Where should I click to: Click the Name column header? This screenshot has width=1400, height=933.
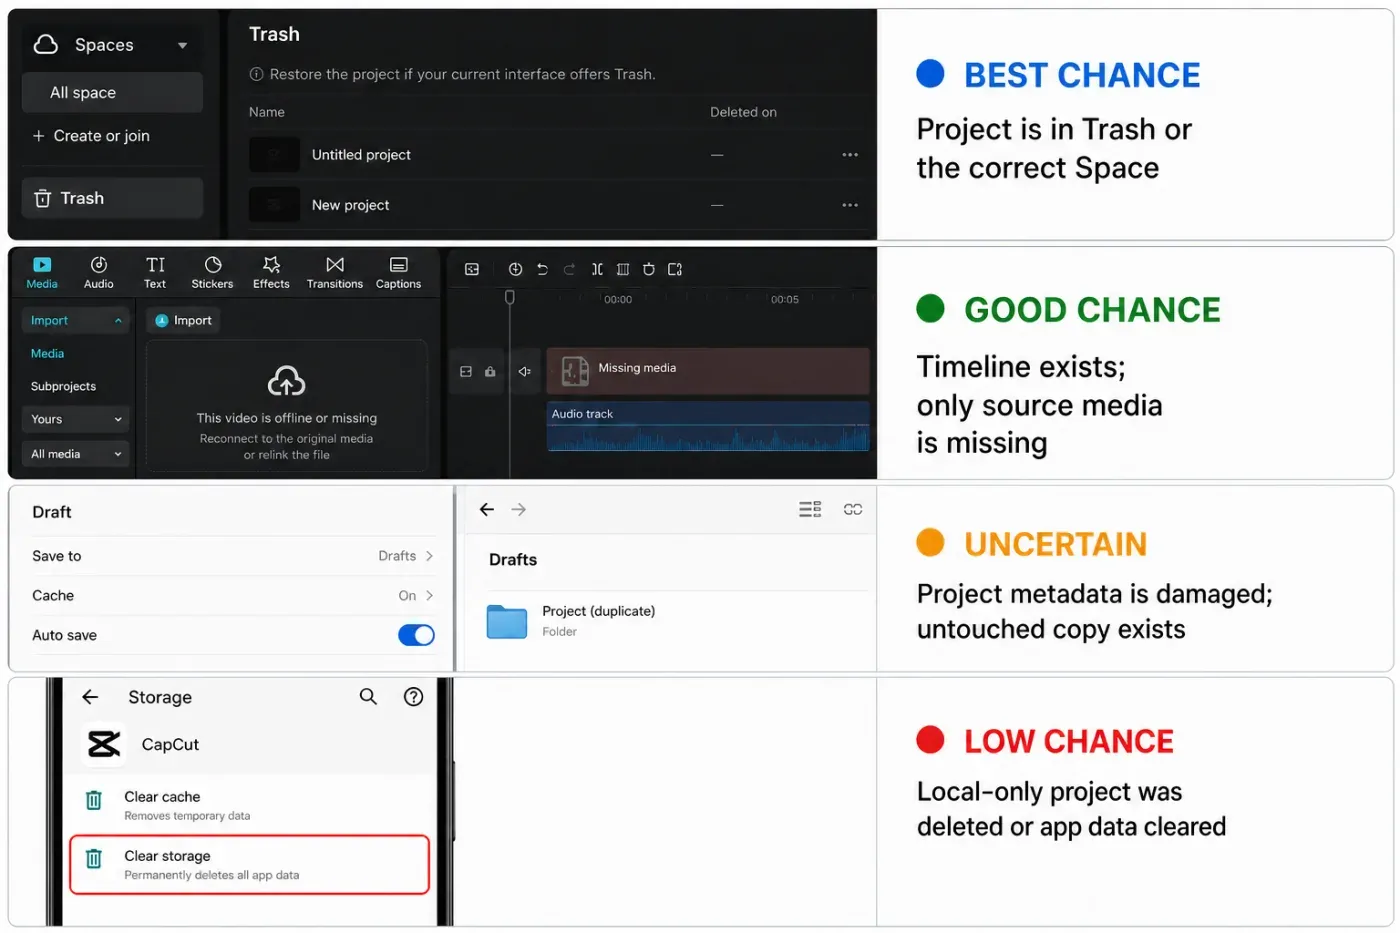click(267, 112)
